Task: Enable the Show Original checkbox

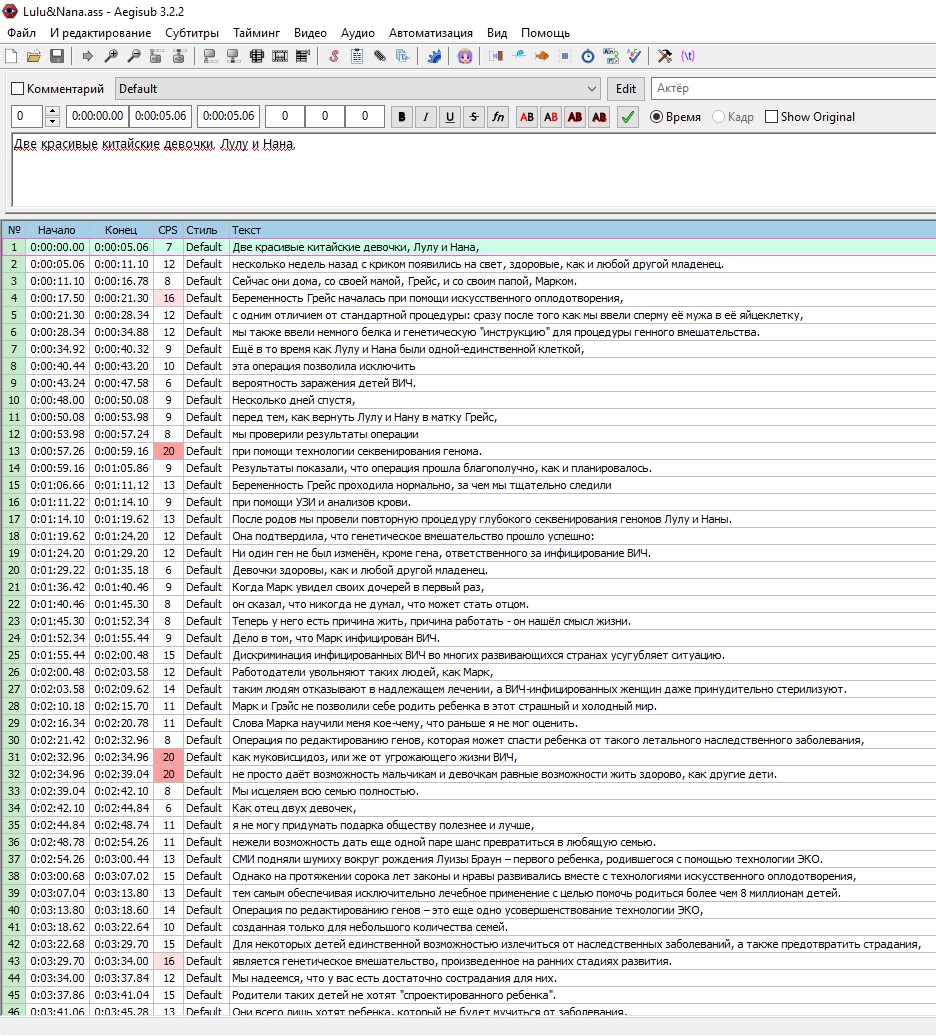Action: point(771,117)
